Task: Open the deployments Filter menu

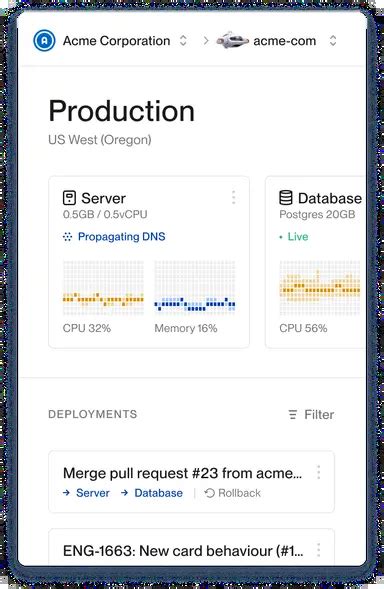Action: coord(311,414)
